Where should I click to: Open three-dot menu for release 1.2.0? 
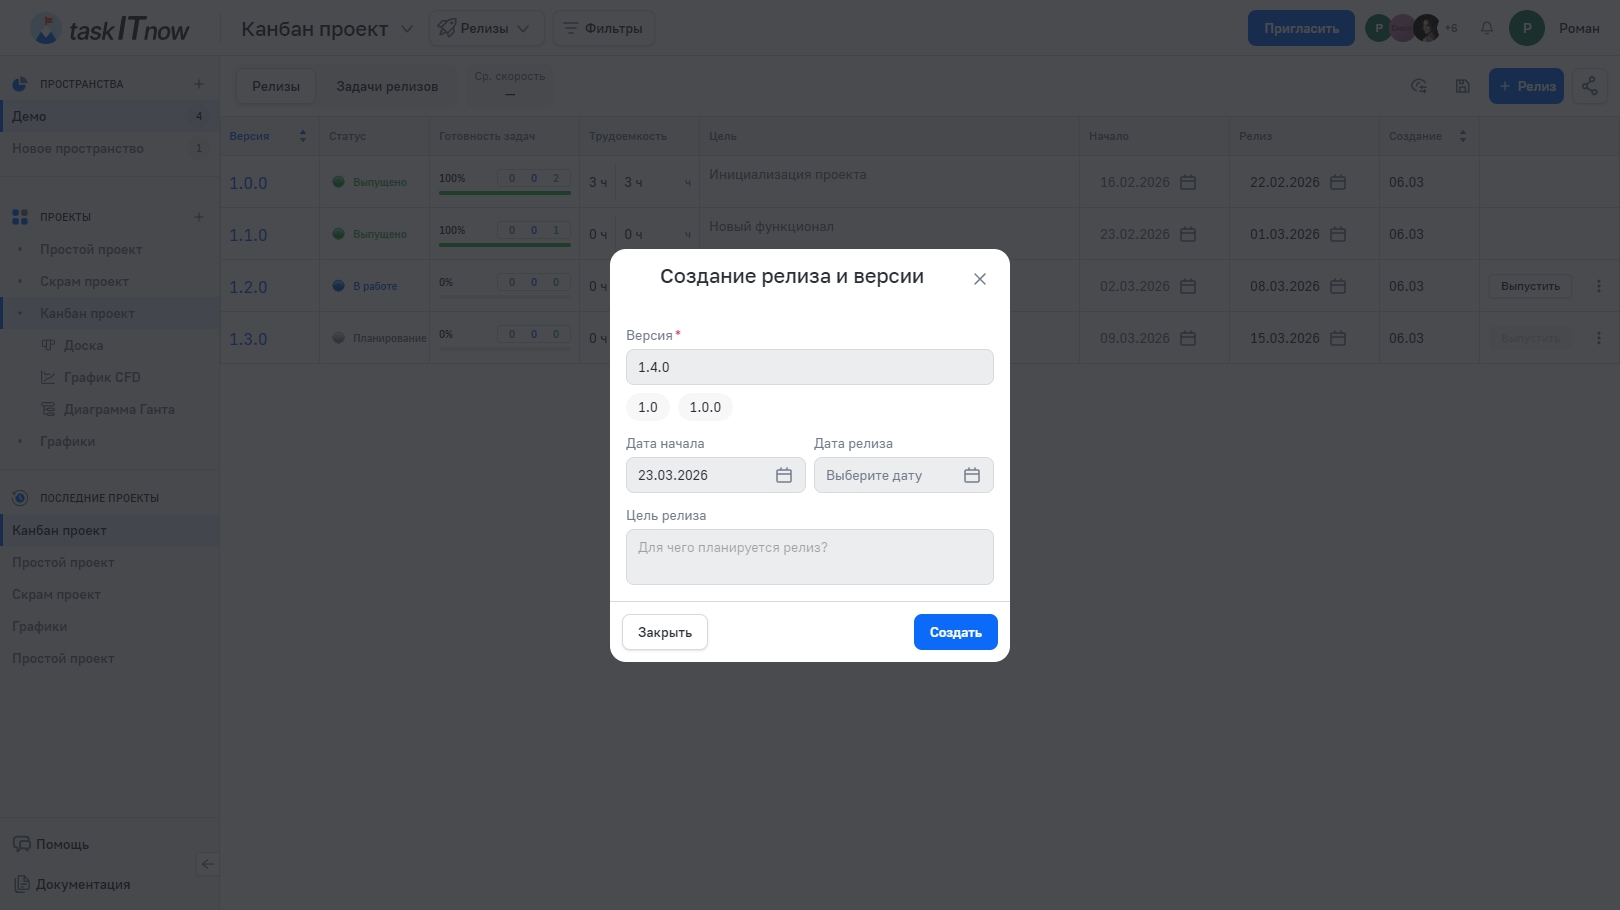coord(1598,287)
